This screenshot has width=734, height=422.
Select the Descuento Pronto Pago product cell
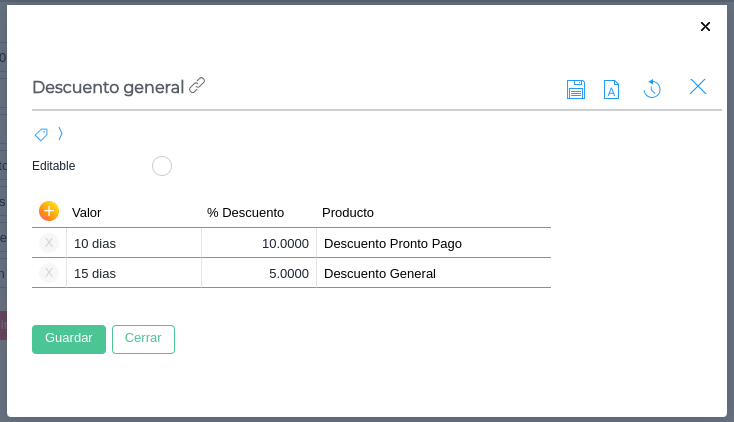pos(432,243)
